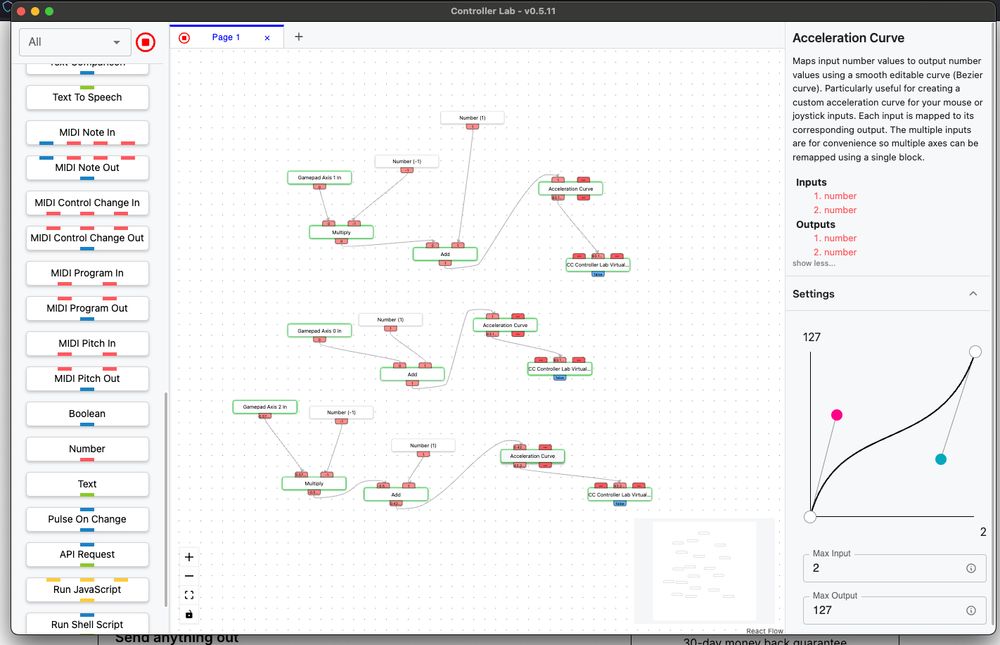The image size is (1000, 645).
Task: Click first input label '1. number'
Action: click(835, 196)
